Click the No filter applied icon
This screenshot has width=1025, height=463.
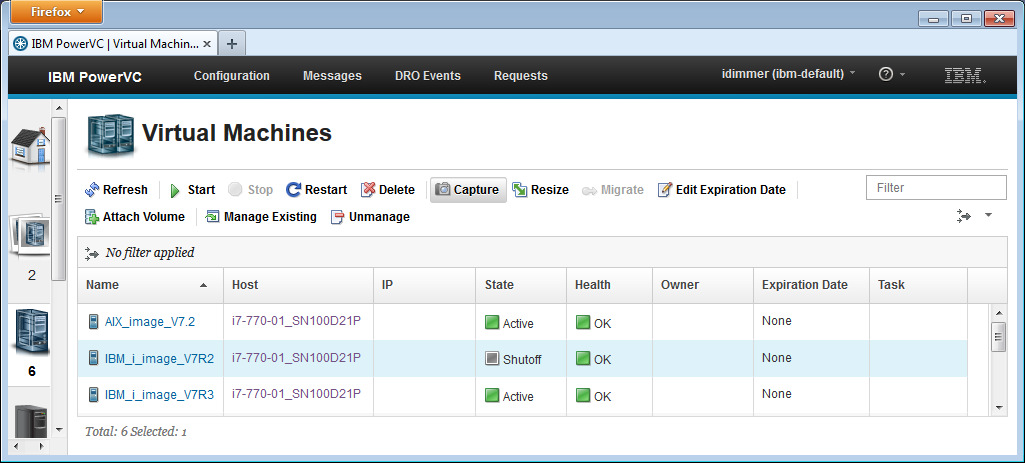point(92,253)
